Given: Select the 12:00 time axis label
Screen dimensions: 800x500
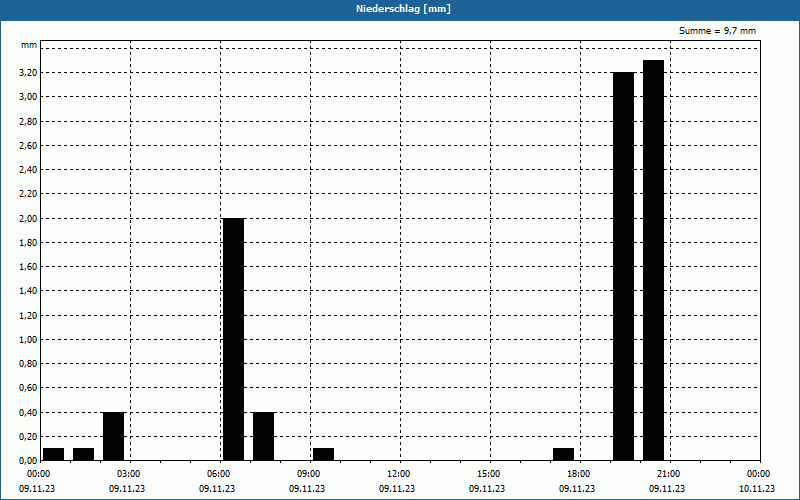Looking at the screenshot, I should coord(398,474).
